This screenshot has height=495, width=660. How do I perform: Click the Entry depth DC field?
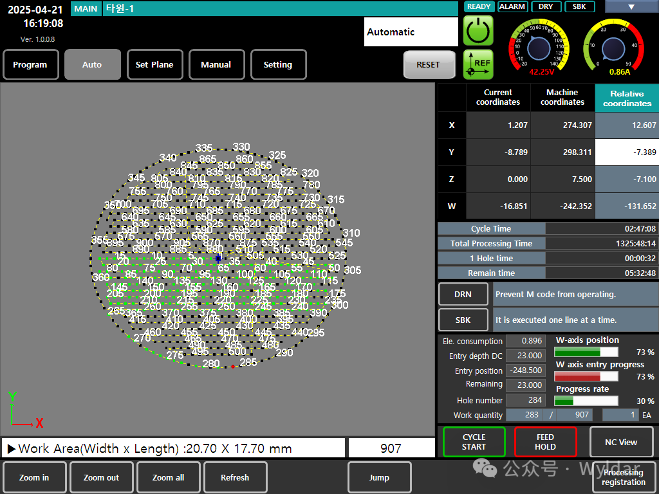point(526,356)
